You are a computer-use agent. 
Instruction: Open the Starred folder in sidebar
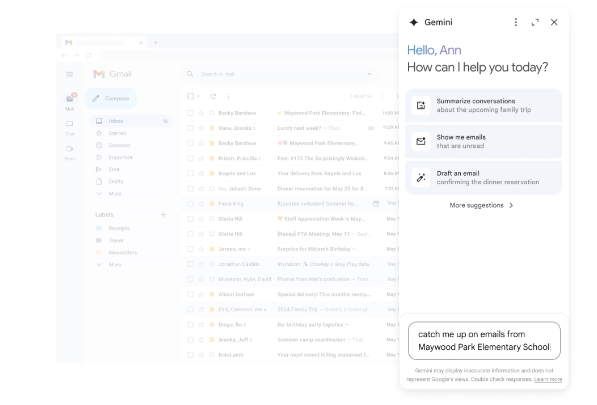(111, 133)
